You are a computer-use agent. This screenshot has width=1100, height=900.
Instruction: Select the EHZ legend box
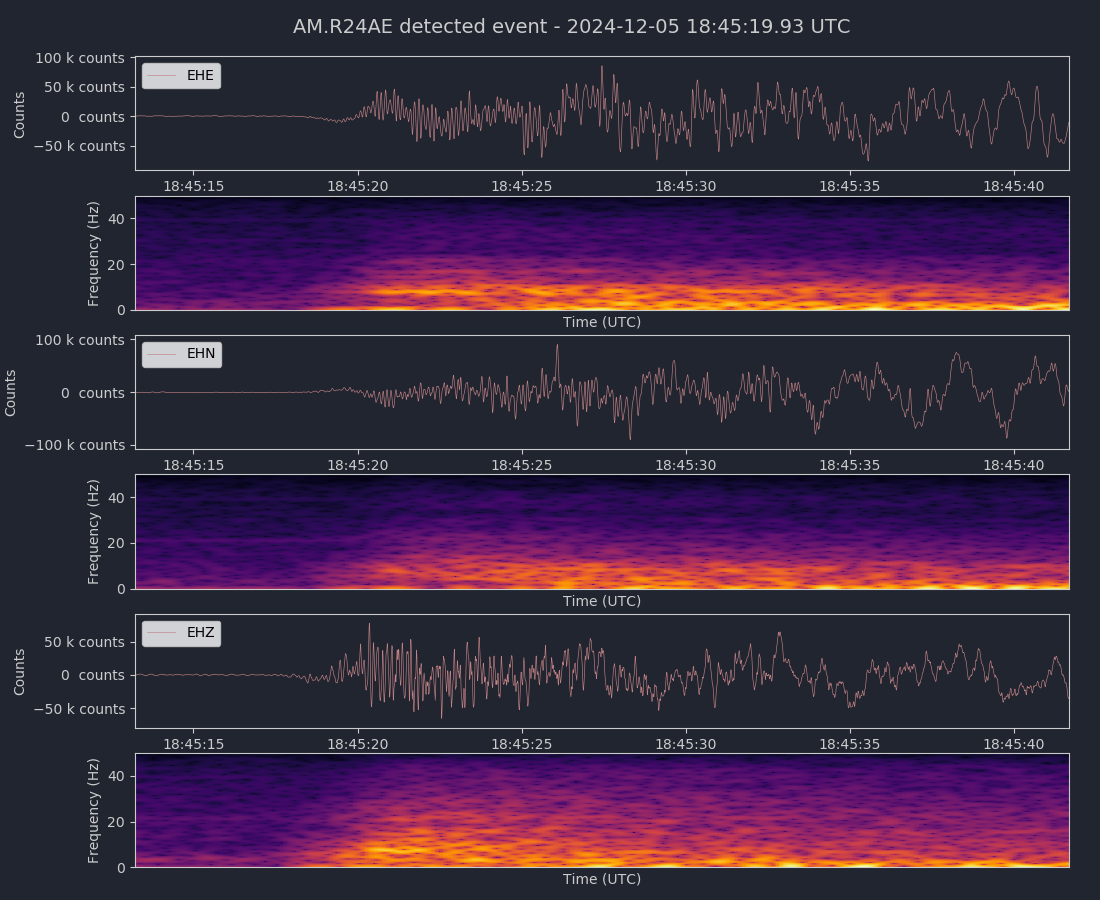[x=181, y=633]
